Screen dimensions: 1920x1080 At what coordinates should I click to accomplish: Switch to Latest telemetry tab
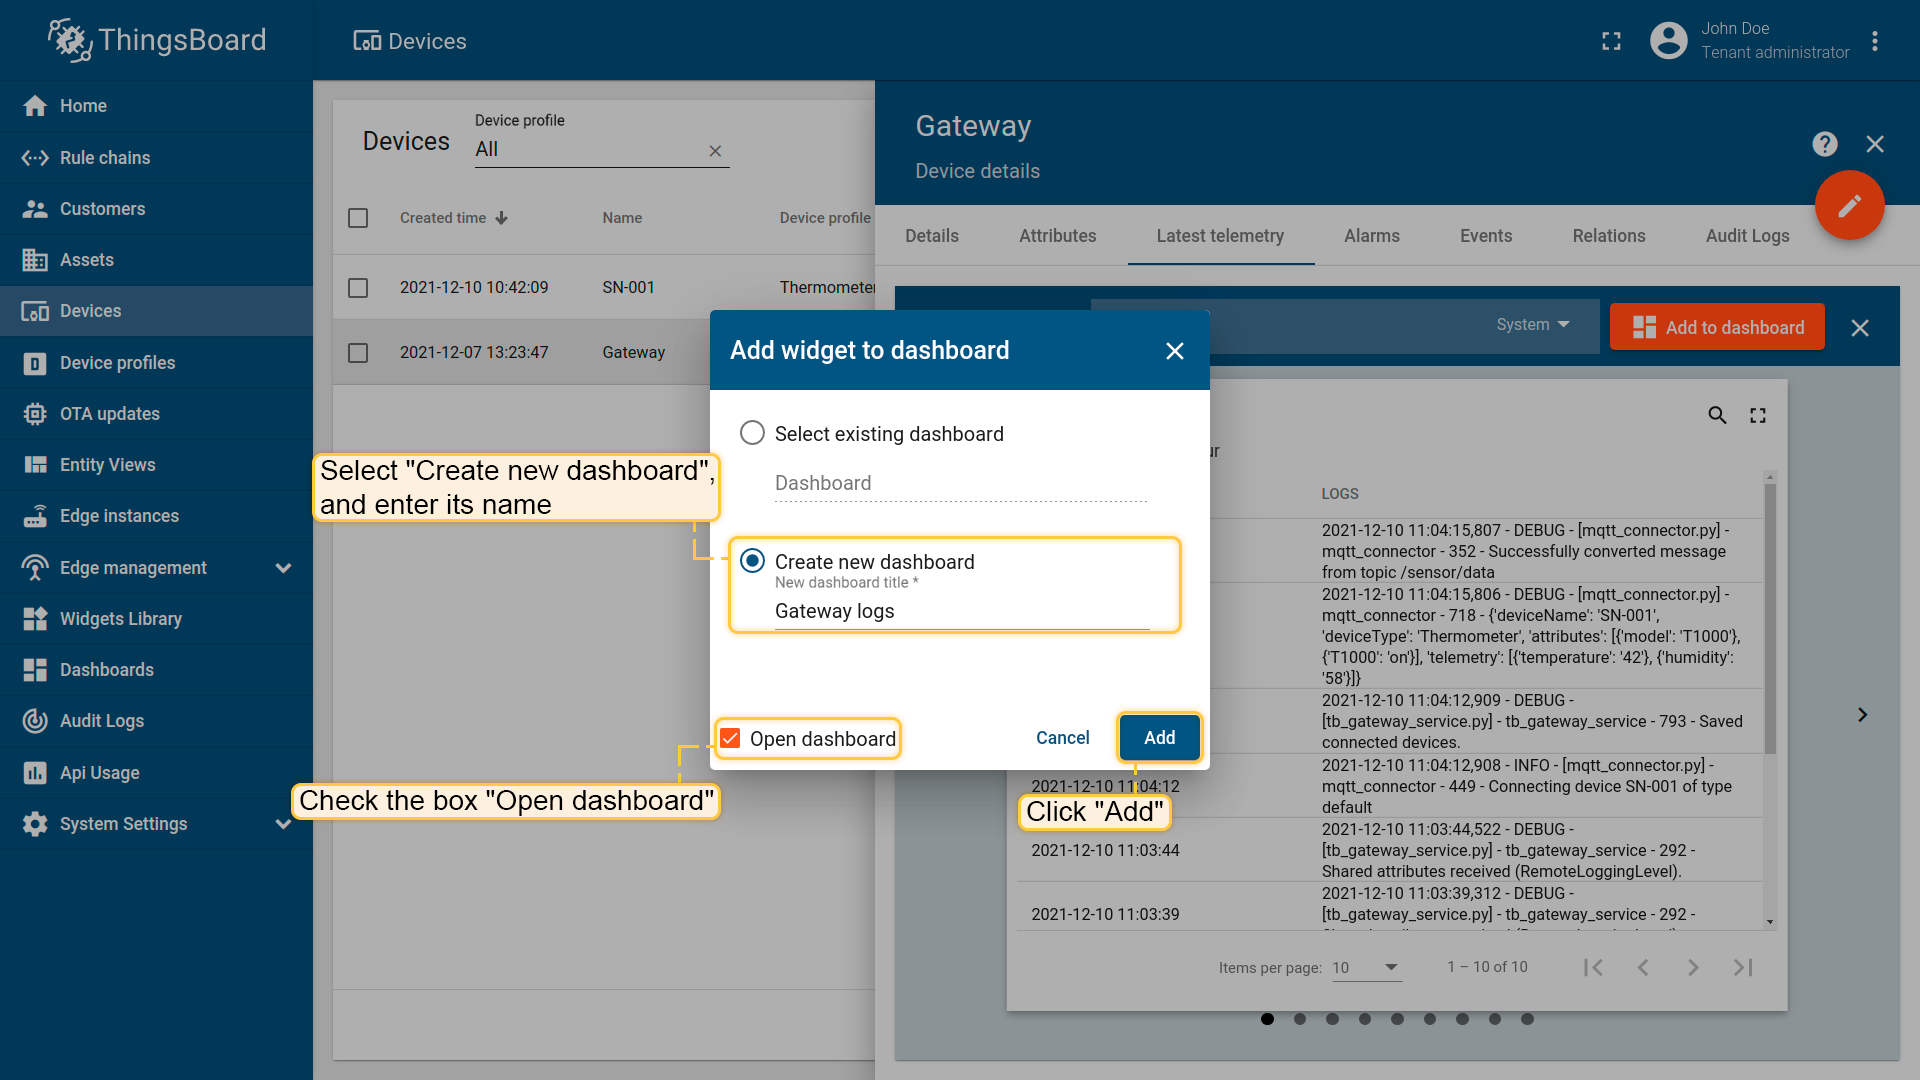pyautogui.click(x=1220, y=236)
